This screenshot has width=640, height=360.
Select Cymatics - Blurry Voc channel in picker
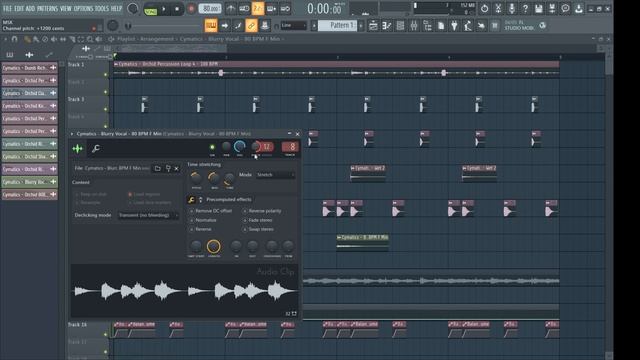click(30, 182)
